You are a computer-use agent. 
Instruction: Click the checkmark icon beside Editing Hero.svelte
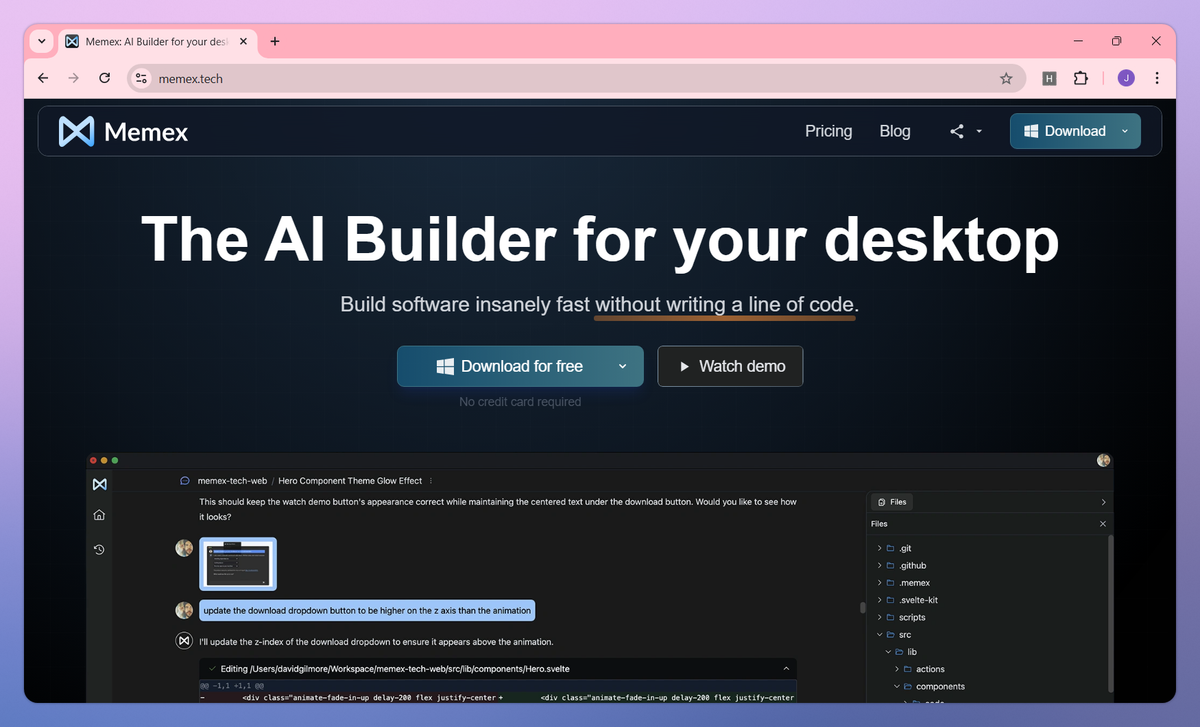click(x=212, y=668)
